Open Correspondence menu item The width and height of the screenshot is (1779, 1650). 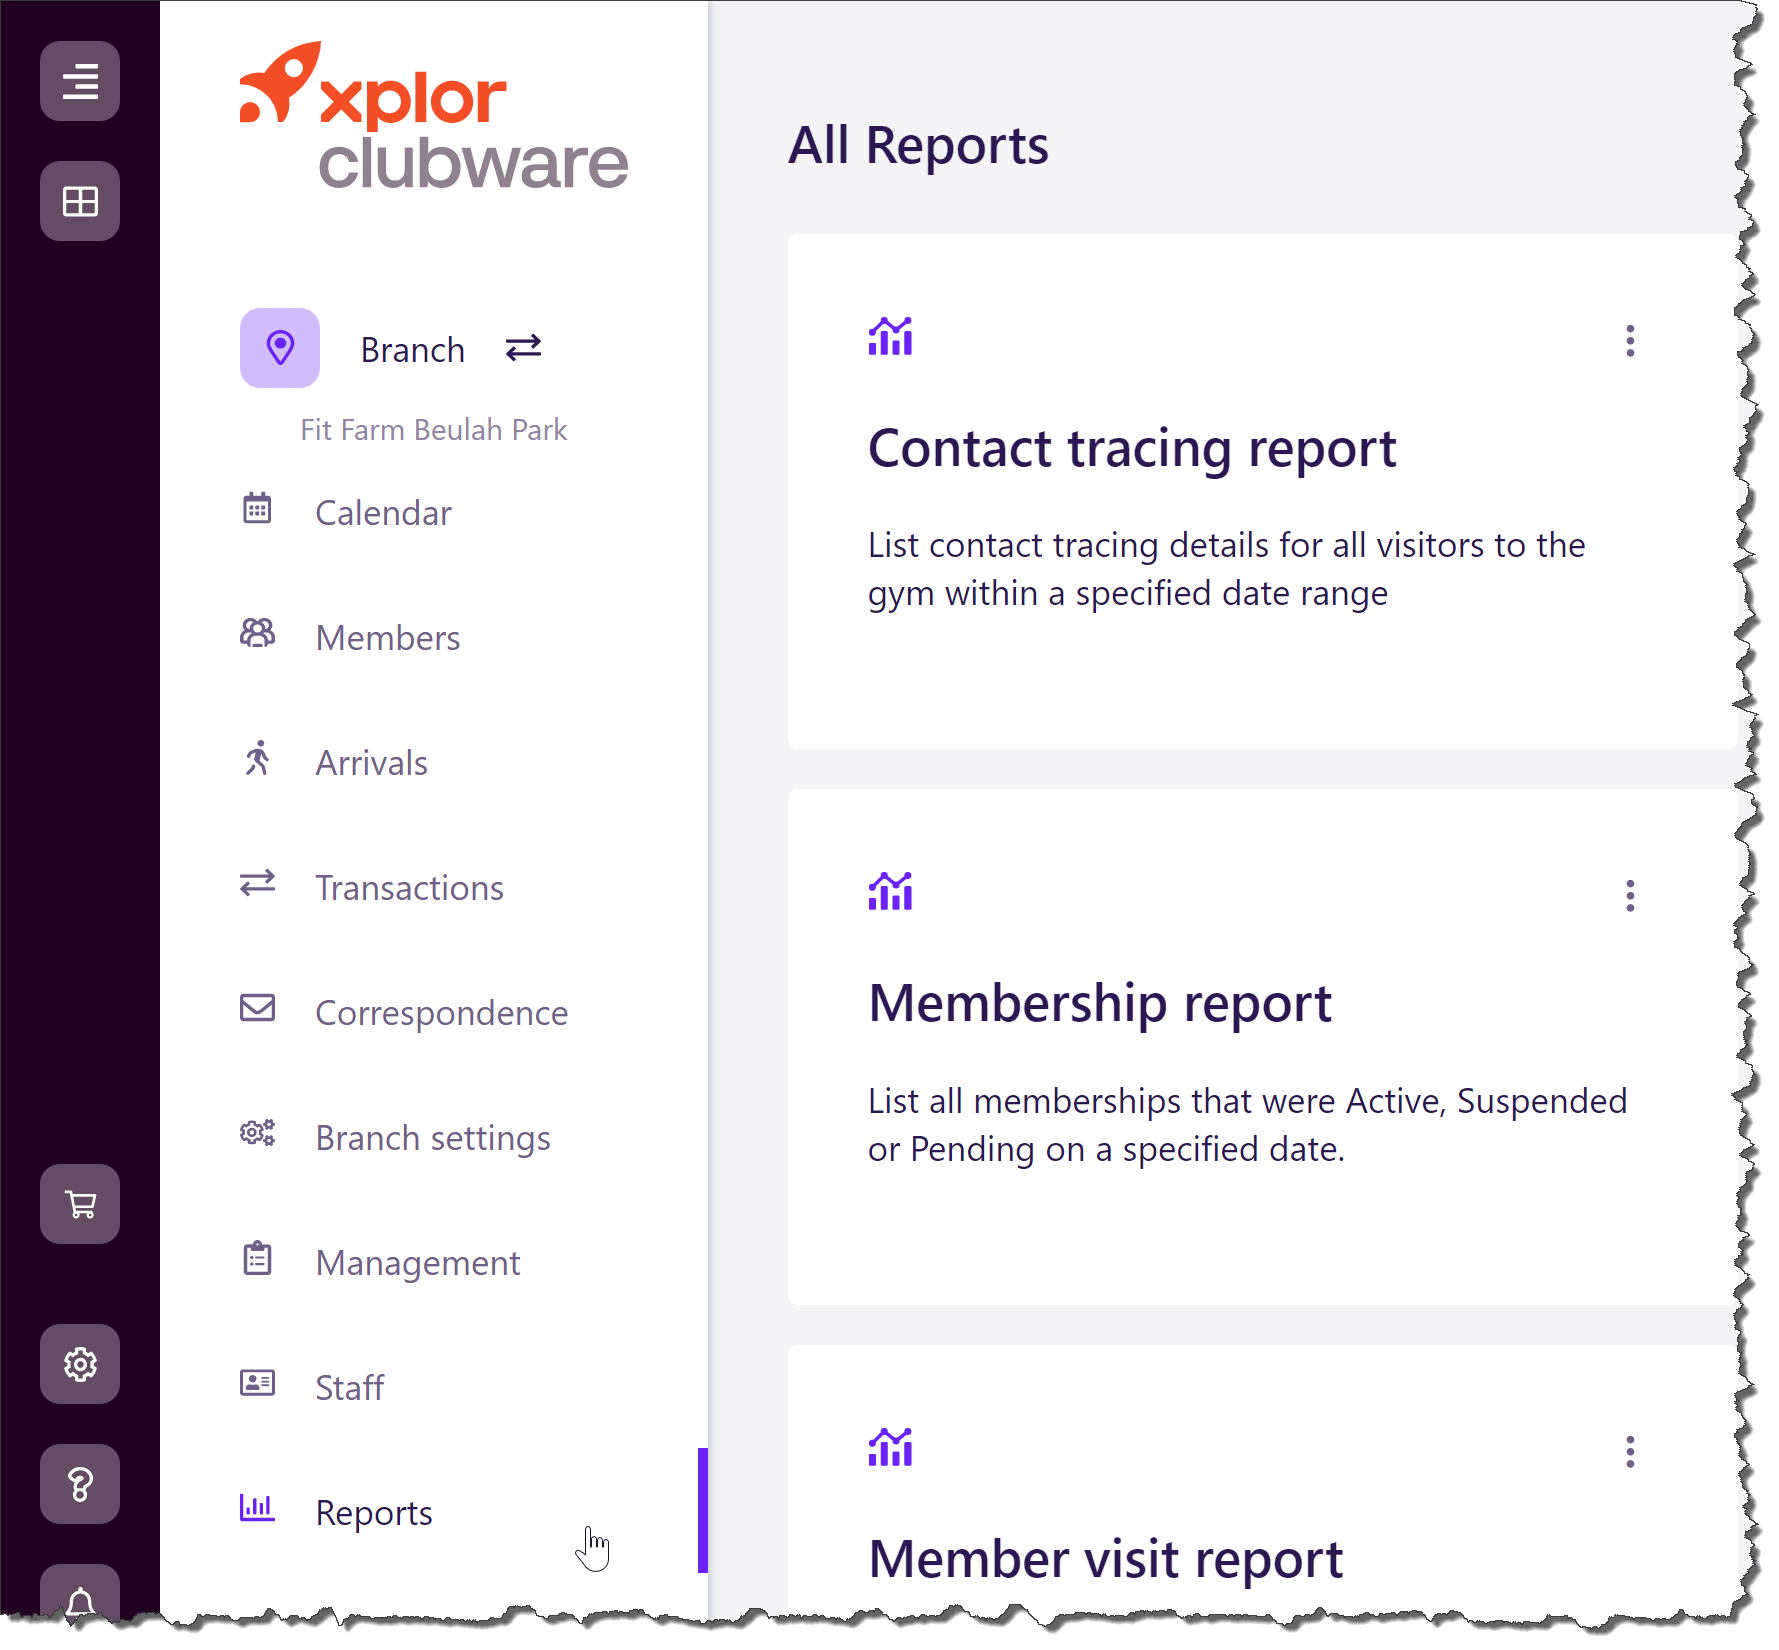[442, 1013]
